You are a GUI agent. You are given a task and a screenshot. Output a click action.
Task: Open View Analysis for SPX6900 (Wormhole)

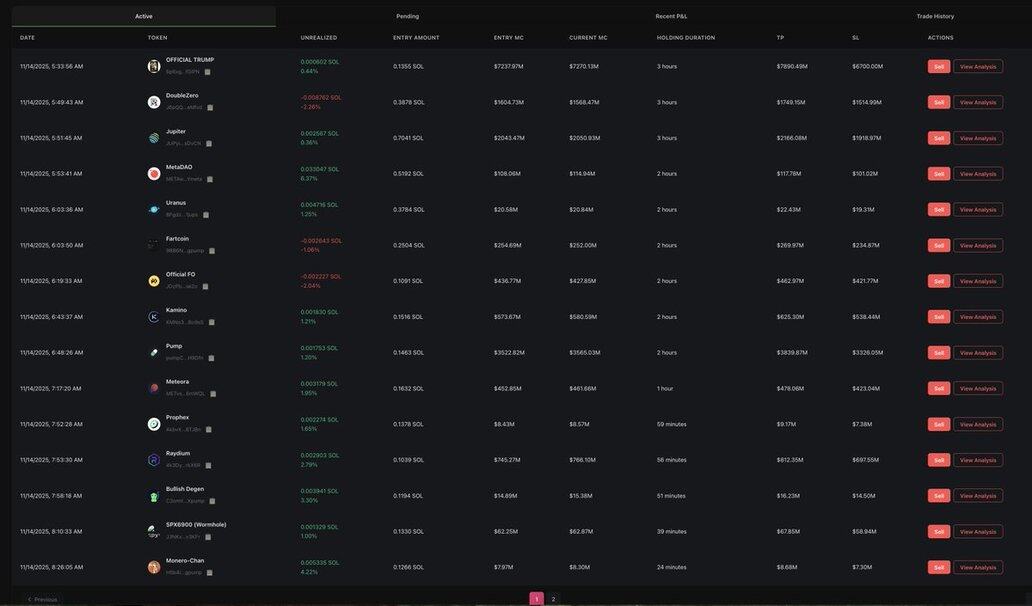tap(977, 532)
